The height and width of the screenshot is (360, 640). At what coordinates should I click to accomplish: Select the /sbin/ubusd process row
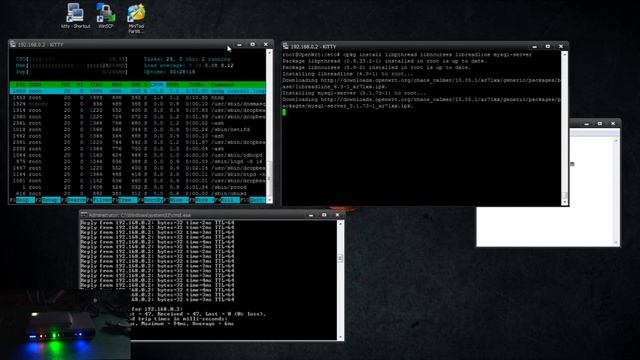point(138,193)
